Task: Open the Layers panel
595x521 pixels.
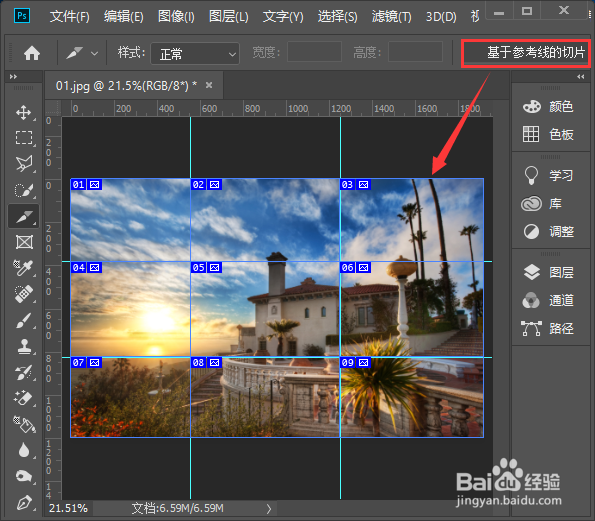Action: (x=548, y=272)
